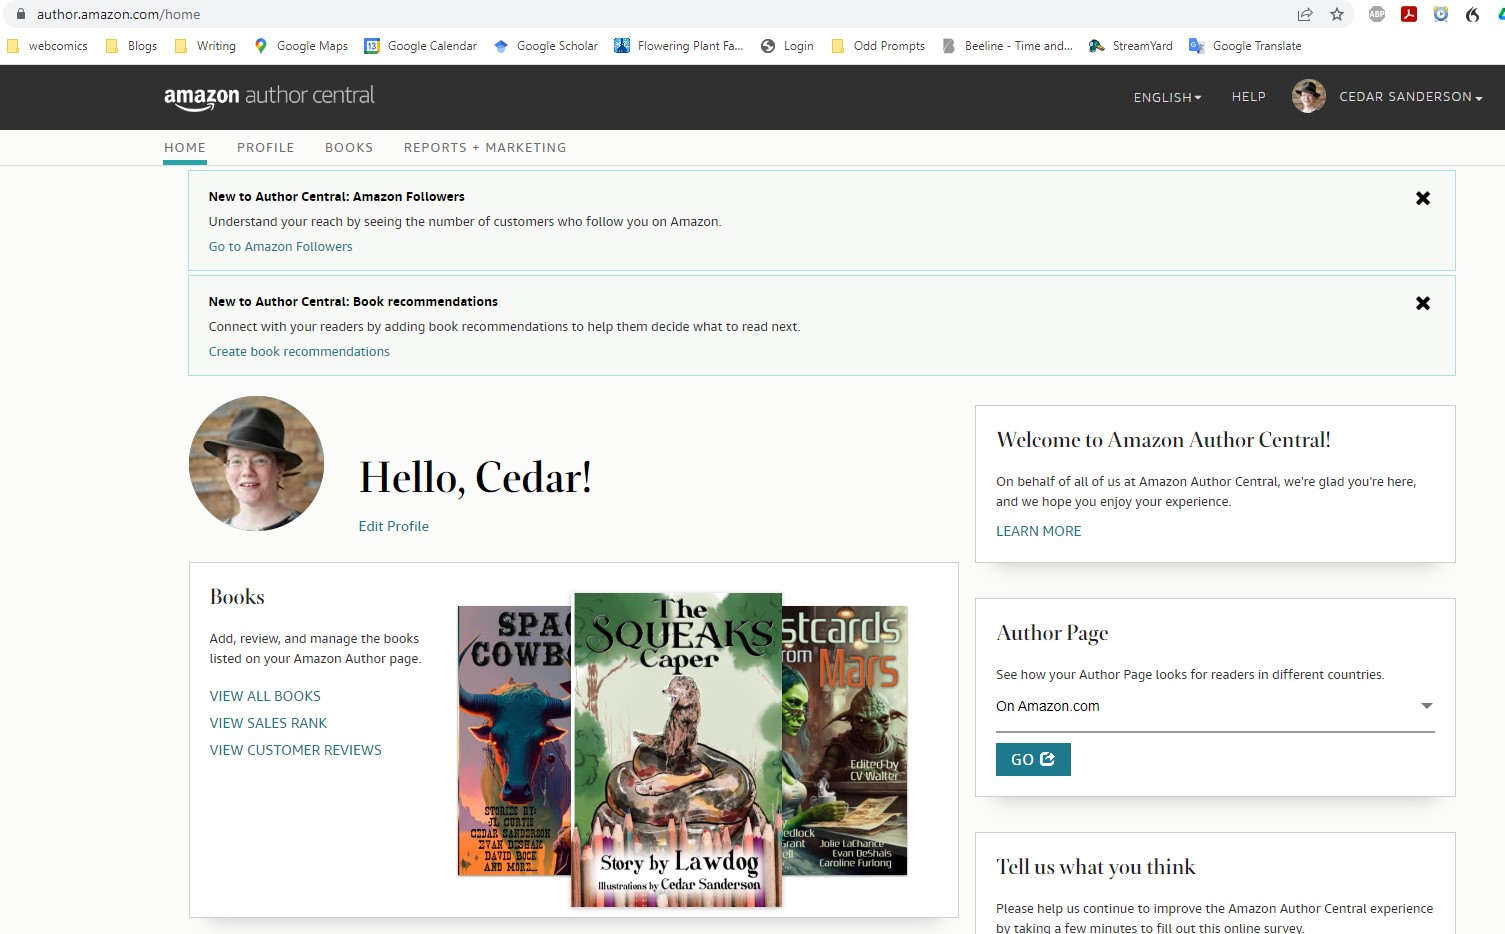Open the Google Translate bookmark

click(1245, 46)
